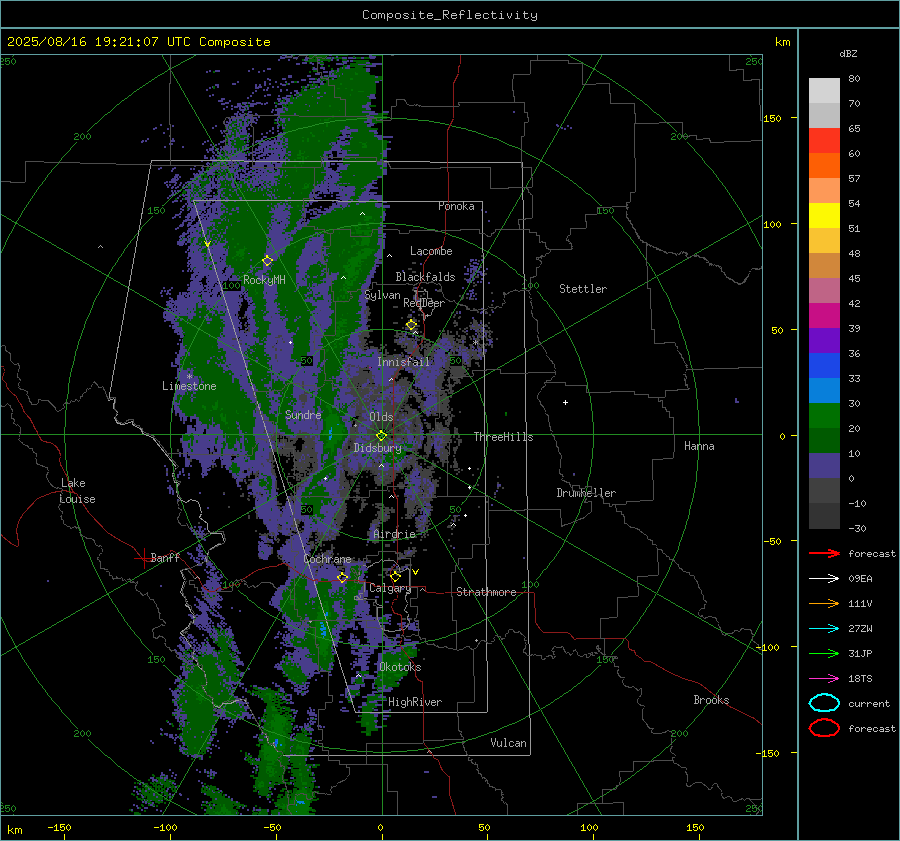Click the red swatch below 65 dBZ

pyautogui.click(x=824, y=141)
